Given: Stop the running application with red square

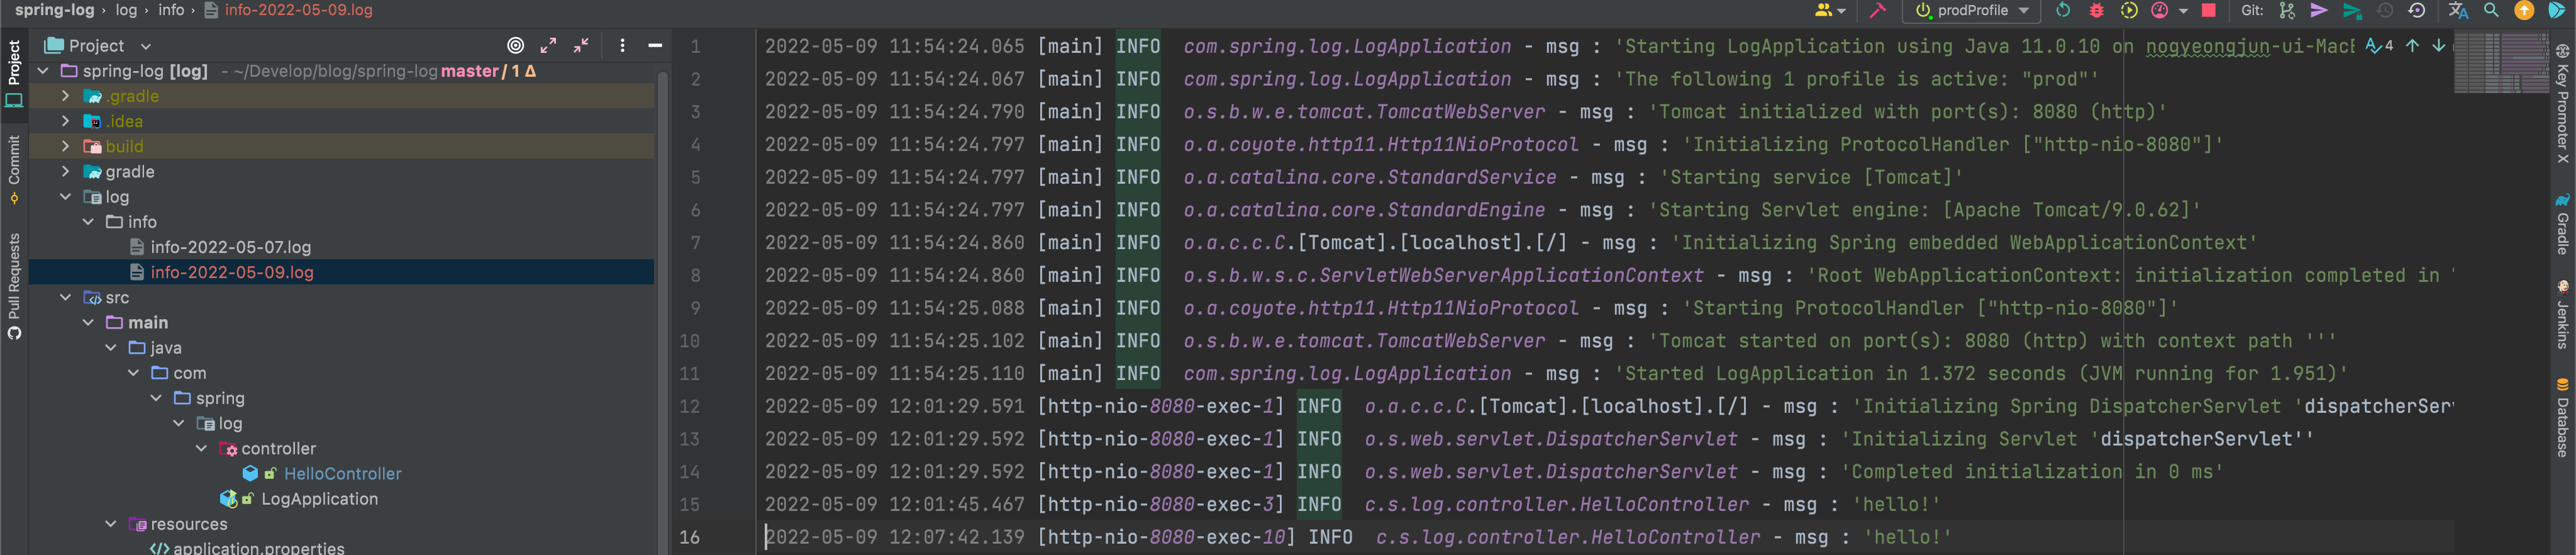Looking at the screenshot, I should coord(2210,11).
